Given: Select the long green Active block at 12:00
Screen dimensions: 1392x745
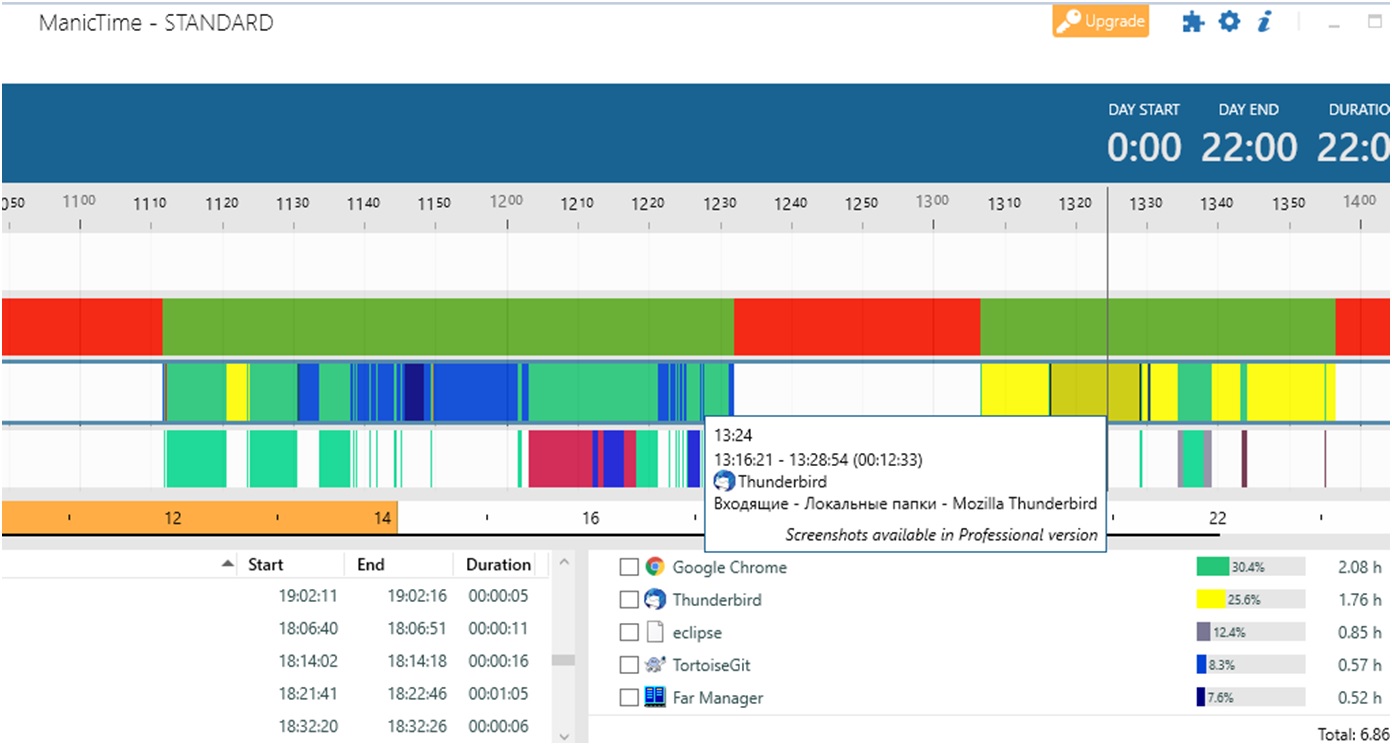Looking at the screenshot, I should click(448, 327).
